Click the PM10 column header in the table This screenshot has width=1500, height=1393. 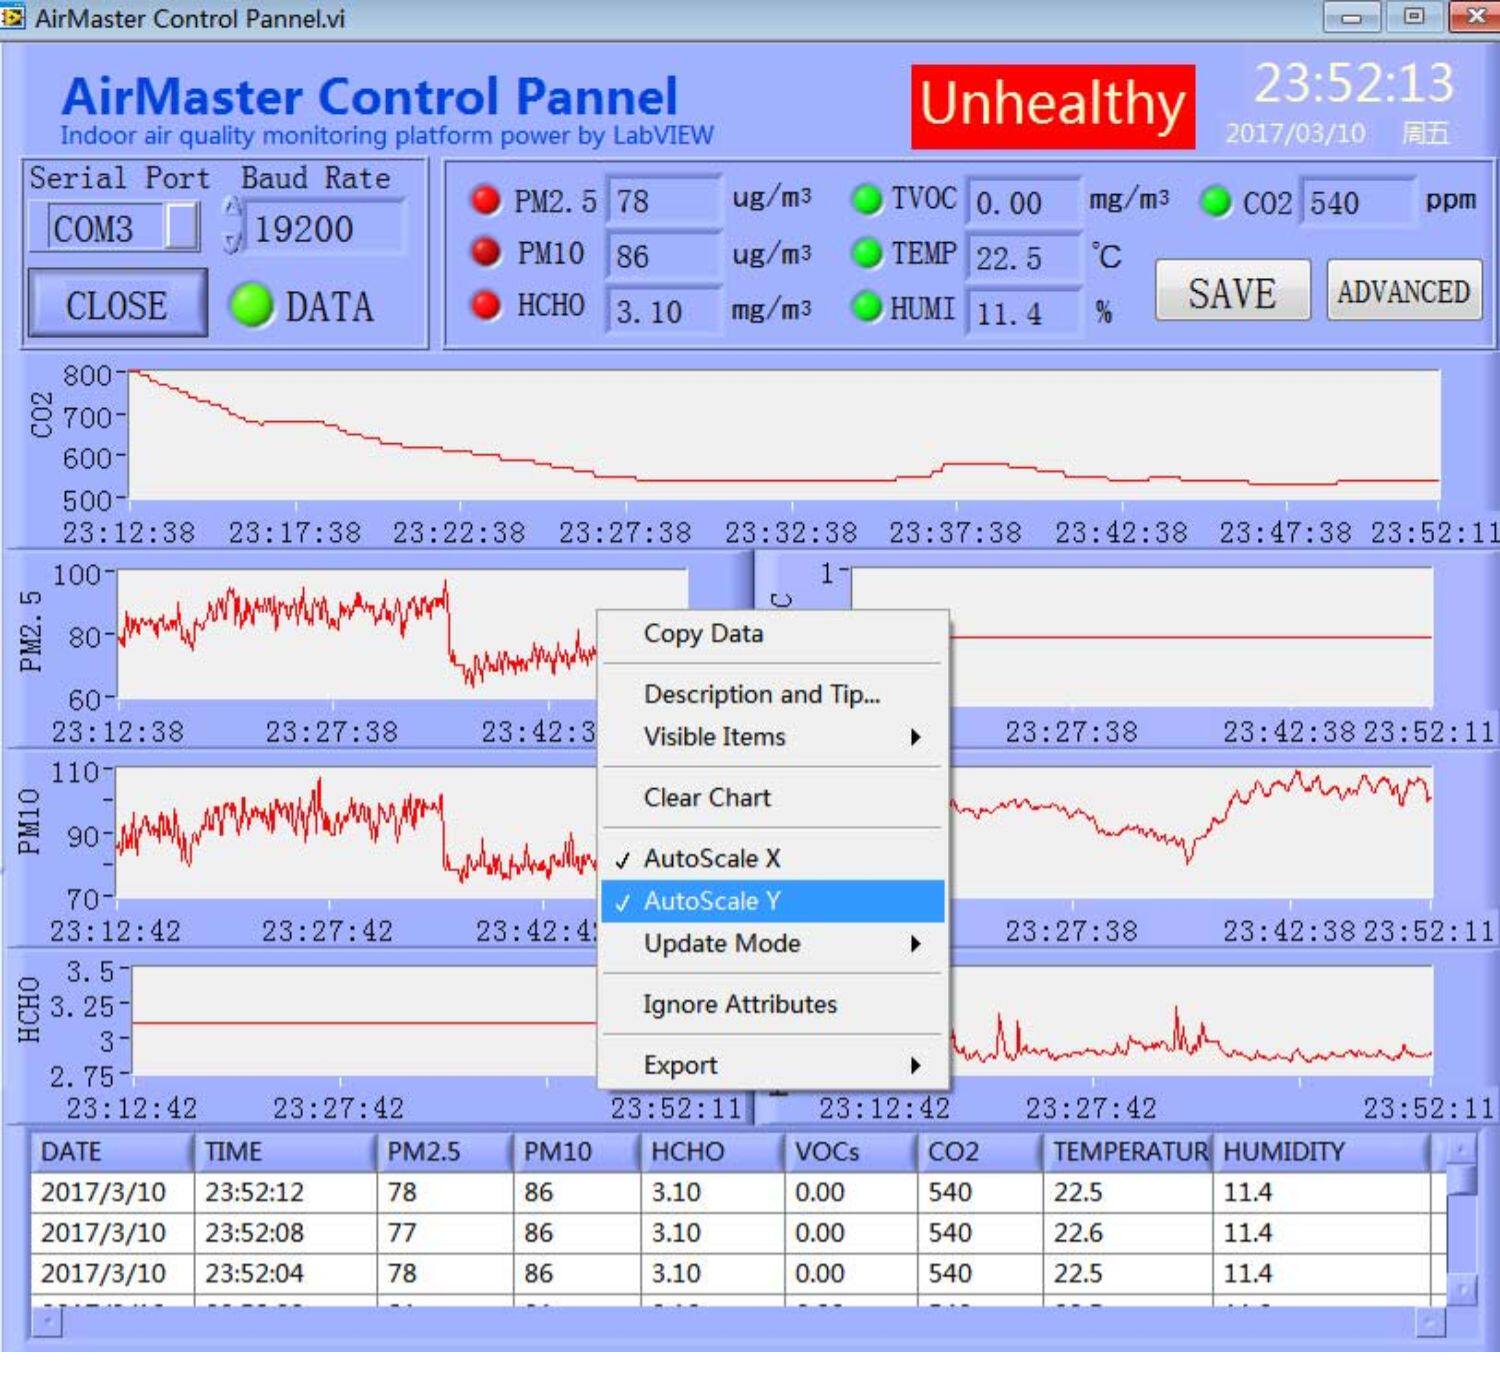point(577,1152)
